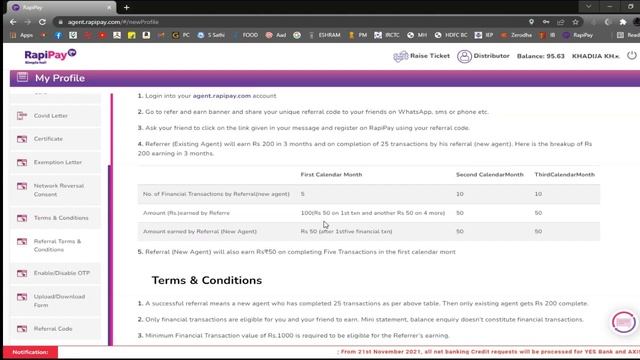Click the scrolling notification ticker text
Viewport: 640px width, 360px height.
(x=488, y=352)
